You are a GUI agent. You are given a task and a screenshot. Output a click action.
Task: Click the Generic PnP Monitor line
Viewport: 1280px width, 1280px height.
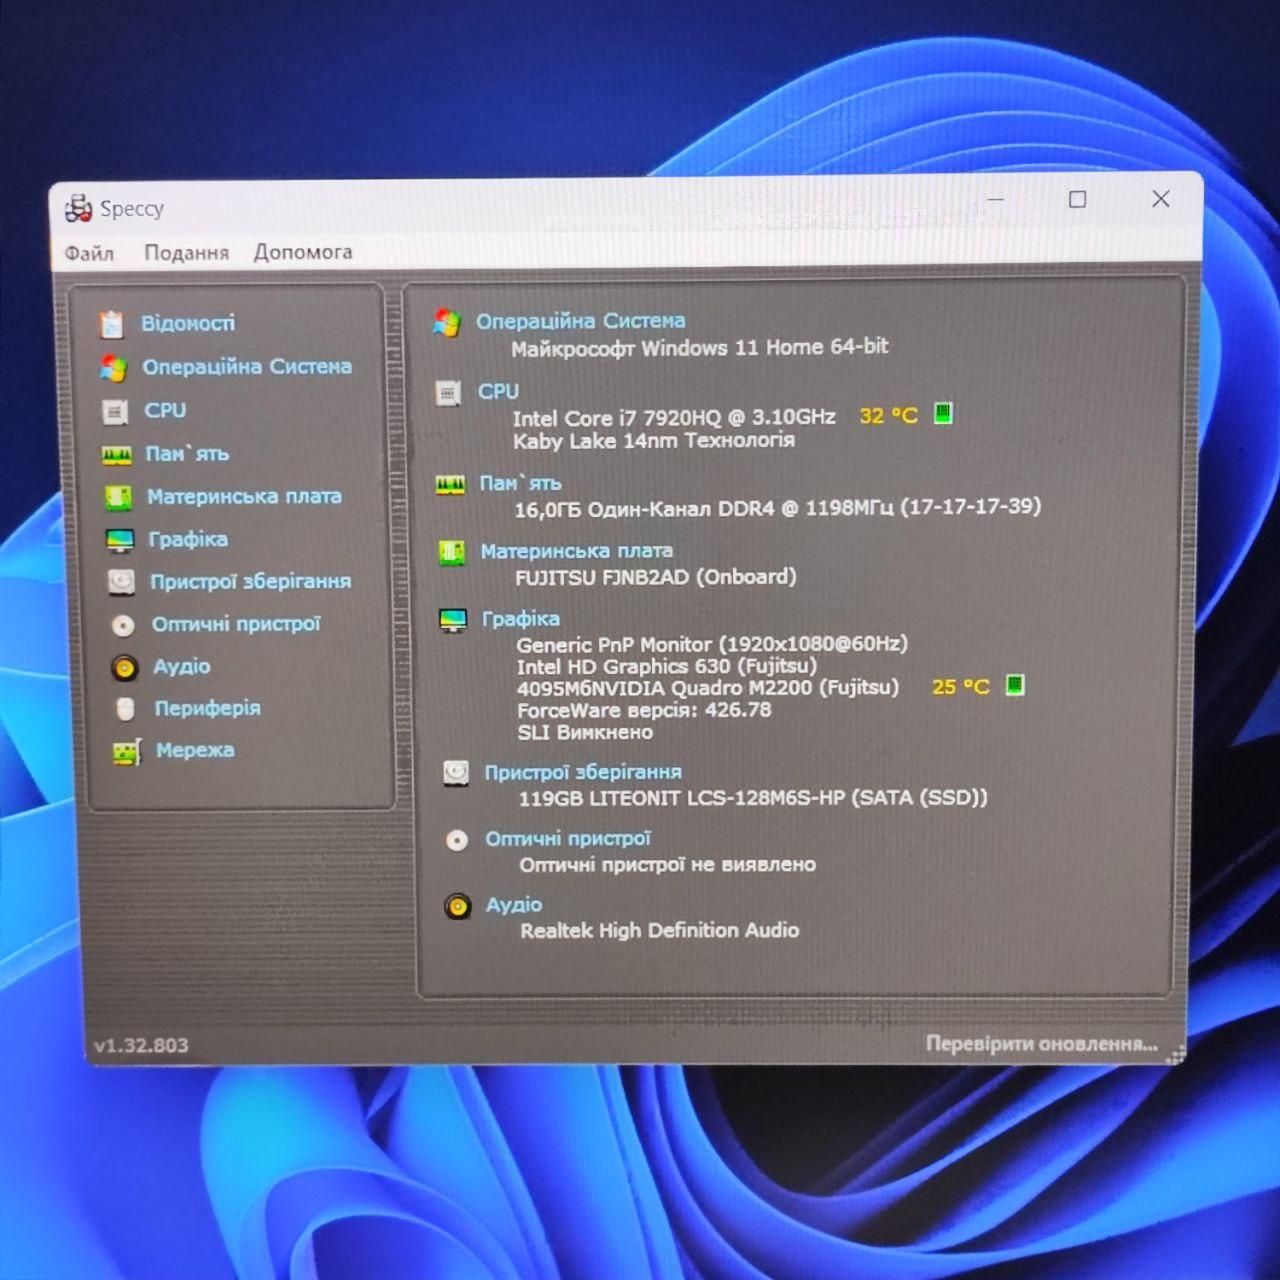[712, 644]
